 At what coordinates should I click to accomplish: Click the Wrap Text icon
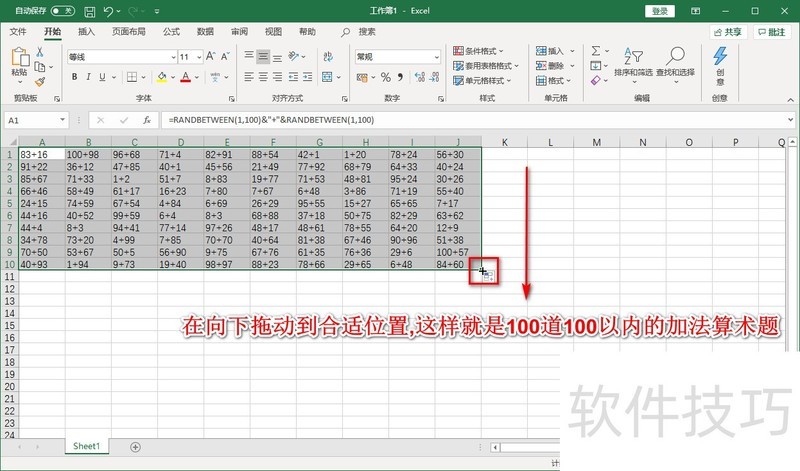[x=328, y=56]
